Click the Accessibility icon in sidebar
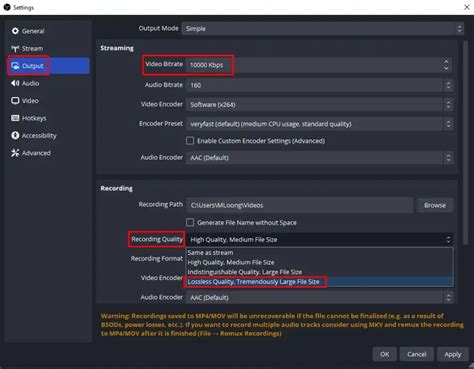This screenshot has height=369, width=474. [15, 135]
